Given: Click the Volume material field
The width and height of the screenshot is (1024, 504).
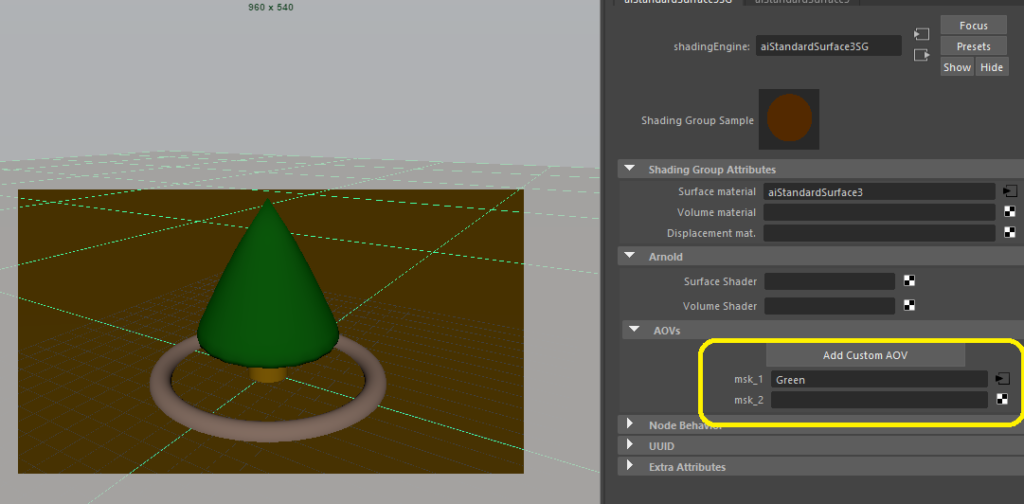Looking at the screenshot, I should point(879,212).
